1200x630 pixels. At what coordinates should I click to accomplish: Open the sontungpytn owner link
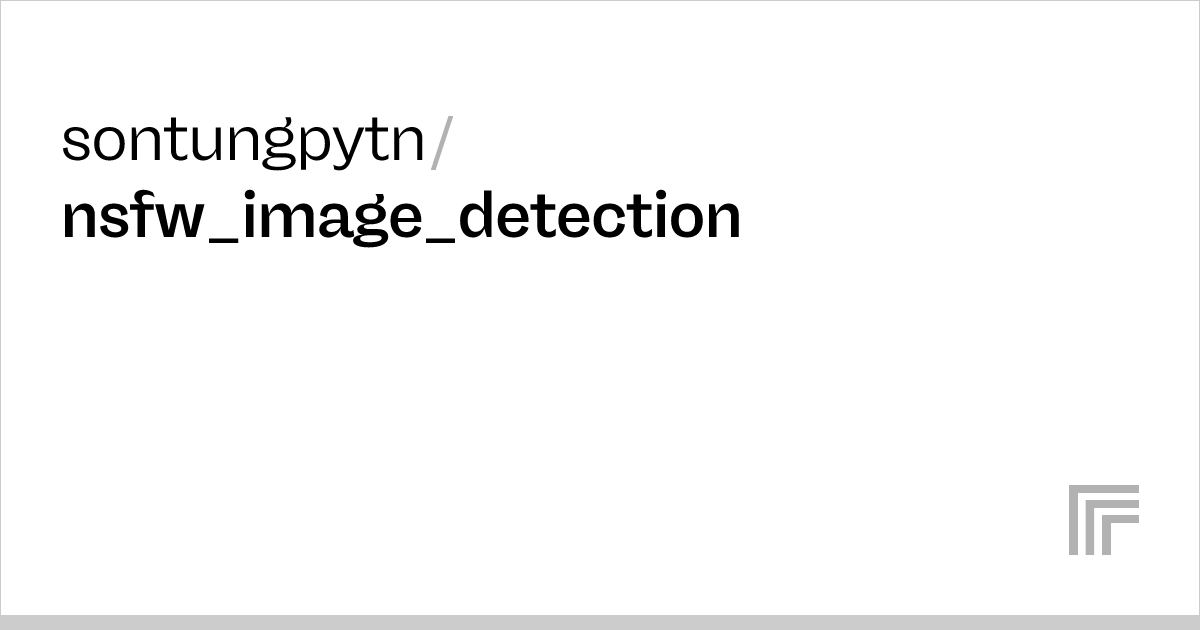click(244, 142)
